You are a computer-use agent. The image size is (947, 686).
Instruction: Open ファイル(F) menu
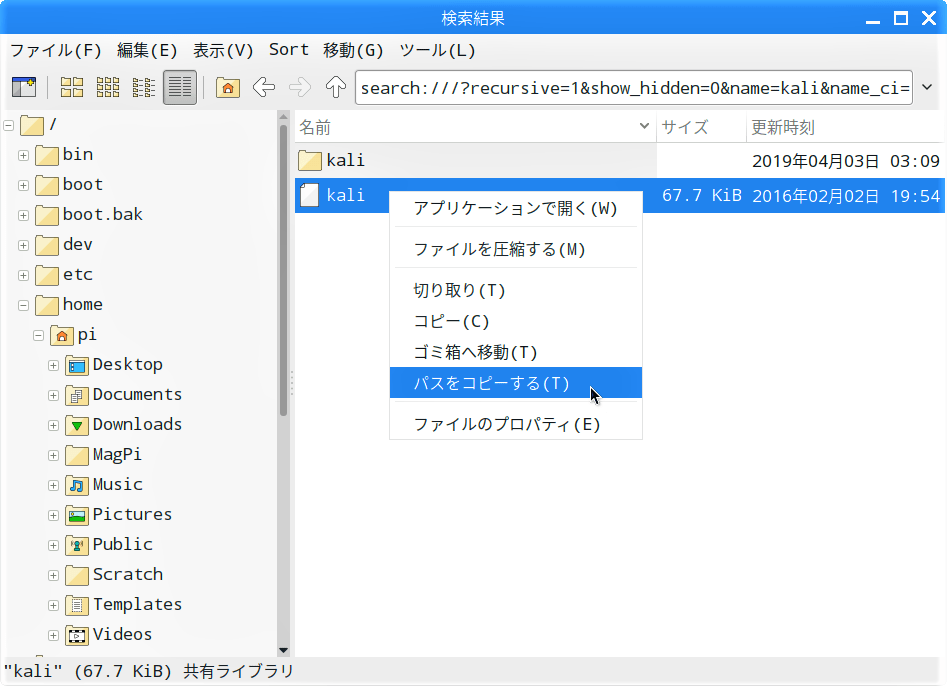[56, 50]
